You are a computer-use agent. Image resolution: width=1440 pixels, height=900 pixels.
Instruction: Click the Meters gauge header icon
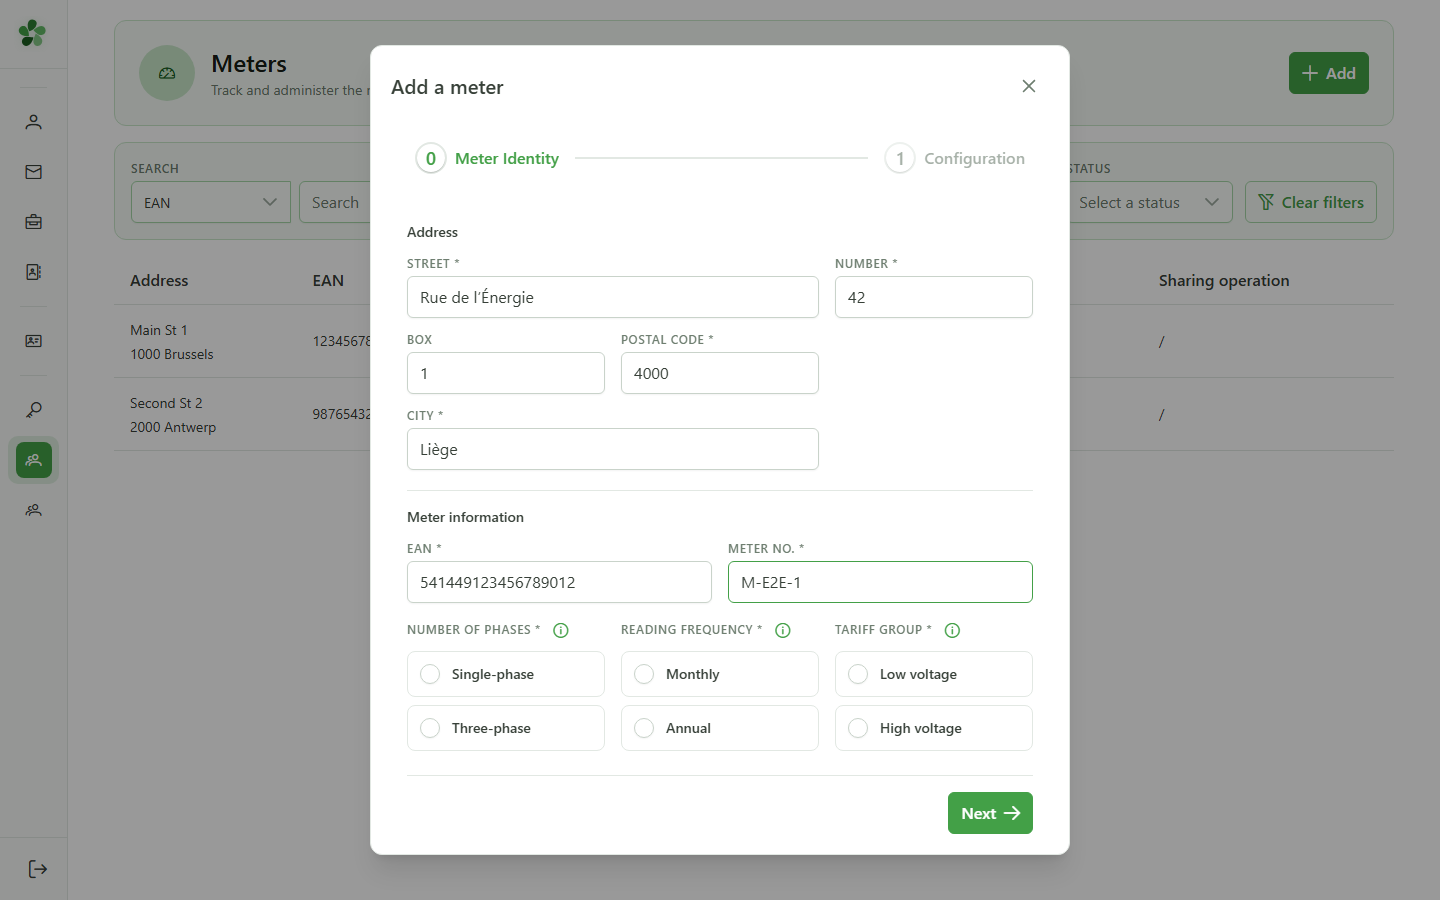(x=167, y=73)
